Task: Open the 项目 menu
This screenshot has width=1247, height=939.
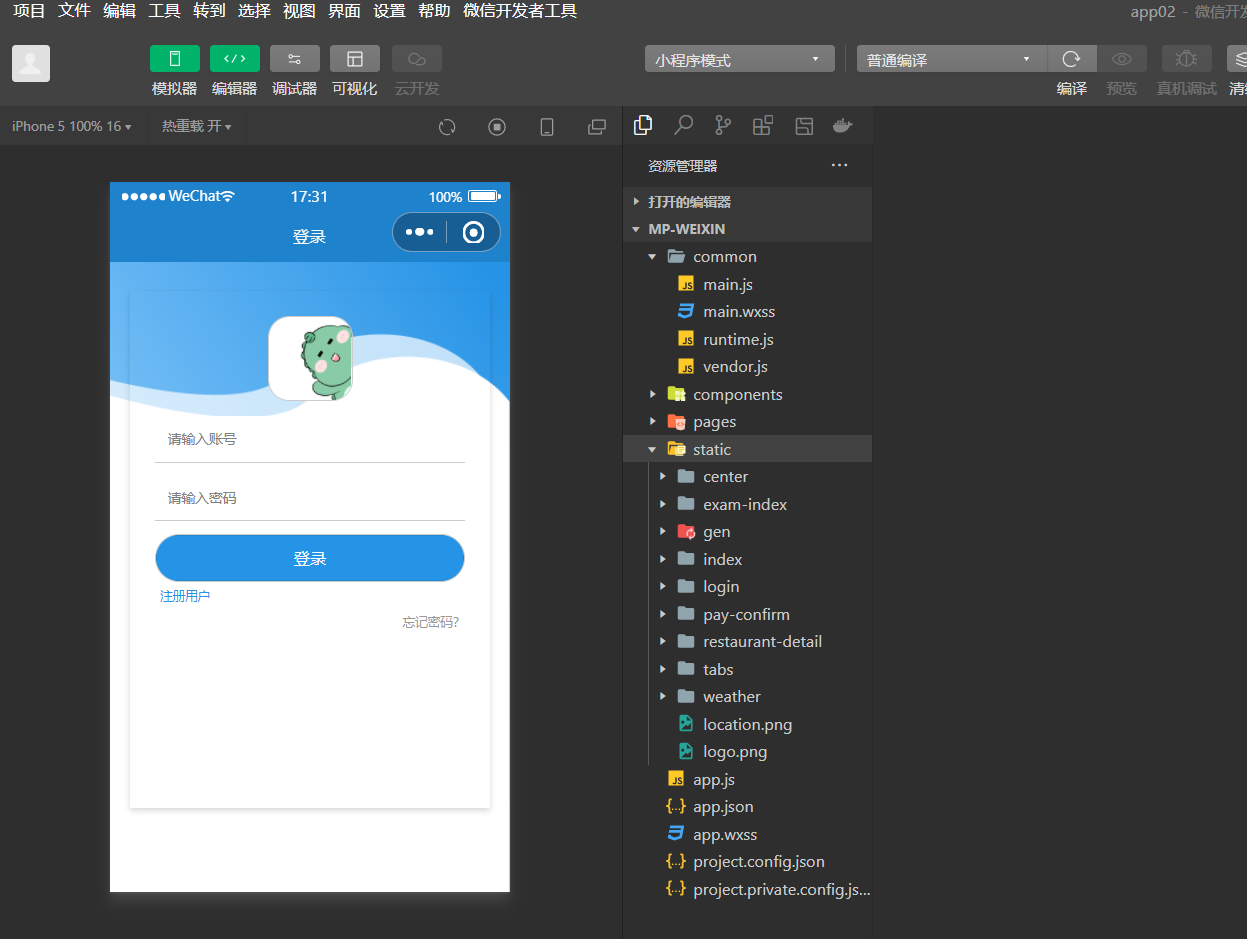Action: [29, 11]
